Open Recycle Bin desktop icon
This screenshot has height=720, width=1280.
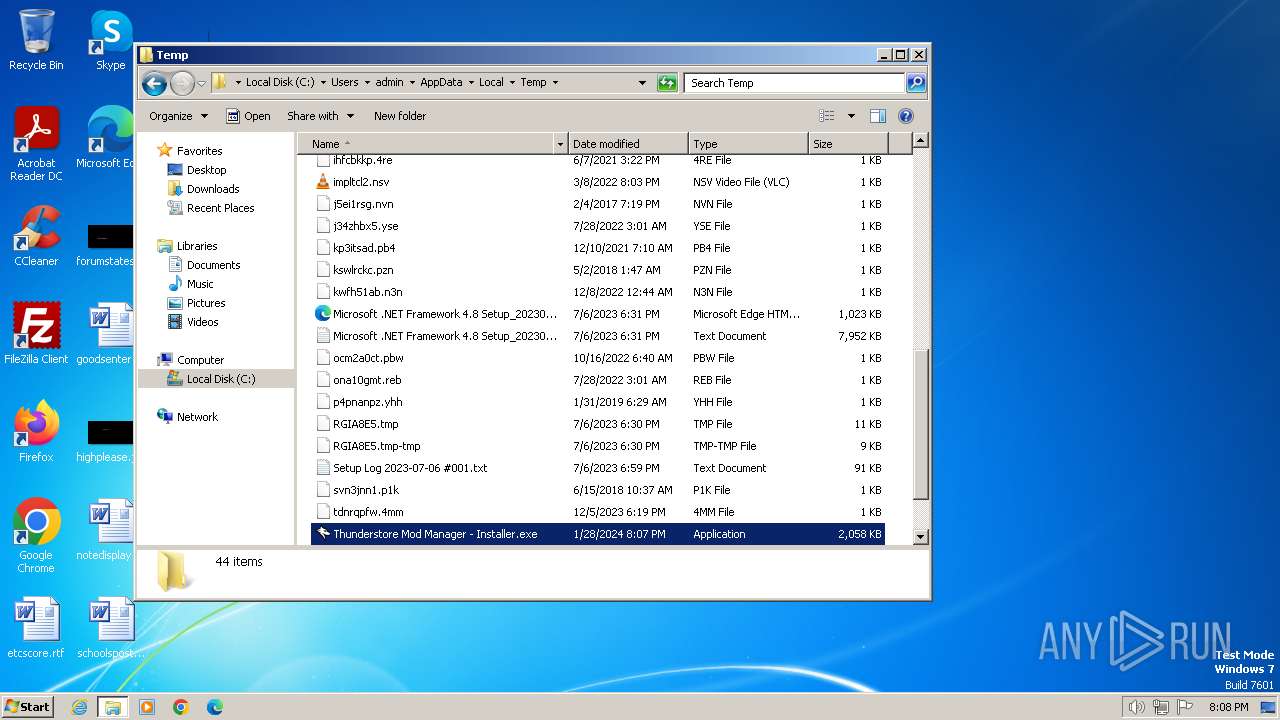tap(36, 40)
